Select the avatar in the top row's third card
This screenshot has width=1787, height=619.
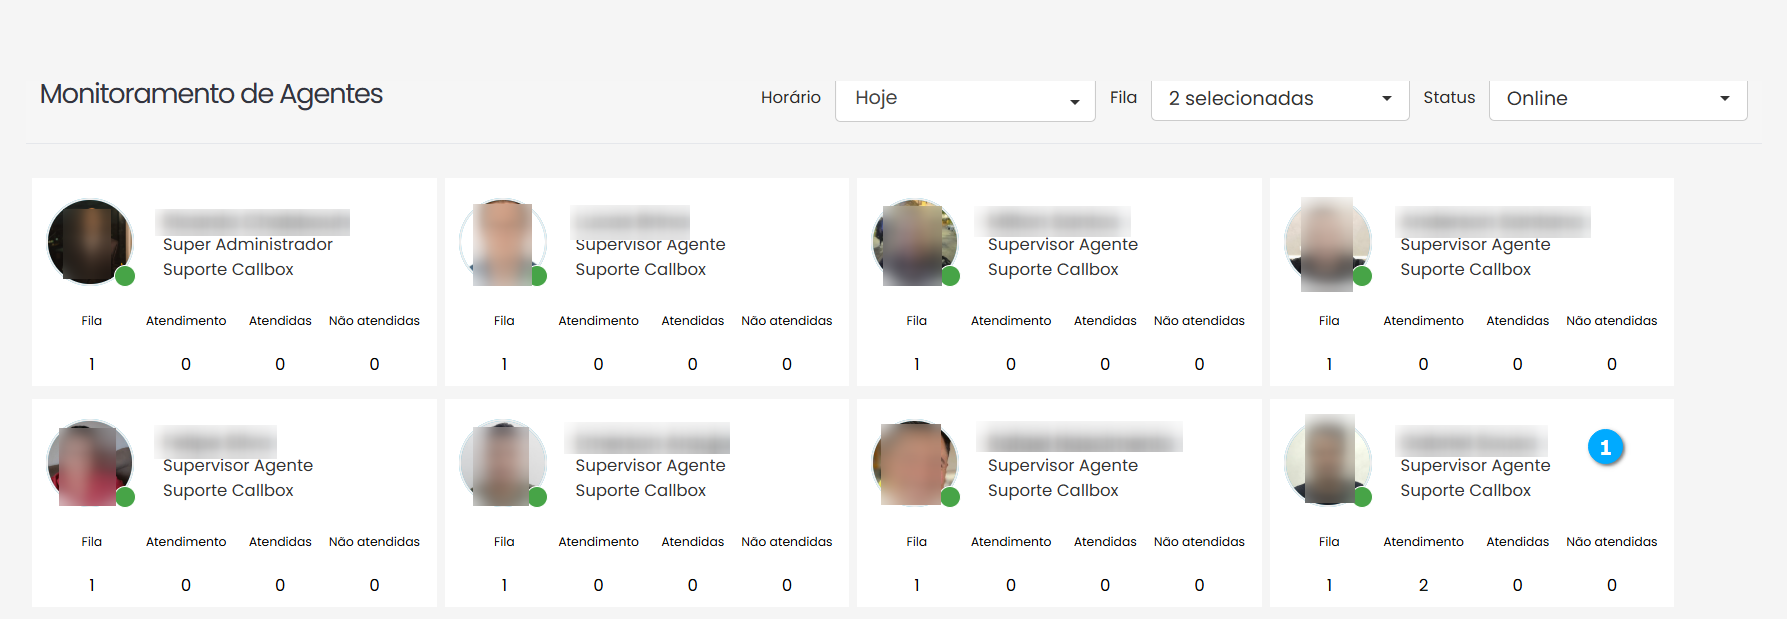pos(914,242)
